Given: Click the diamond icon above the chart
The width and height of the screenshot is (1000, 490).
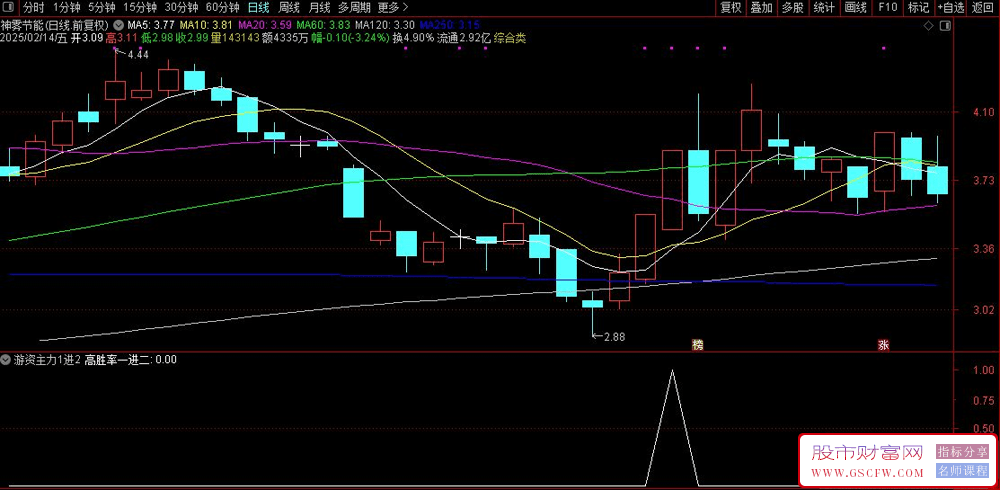Looking at the screenshot, I should tap(929, 26).
